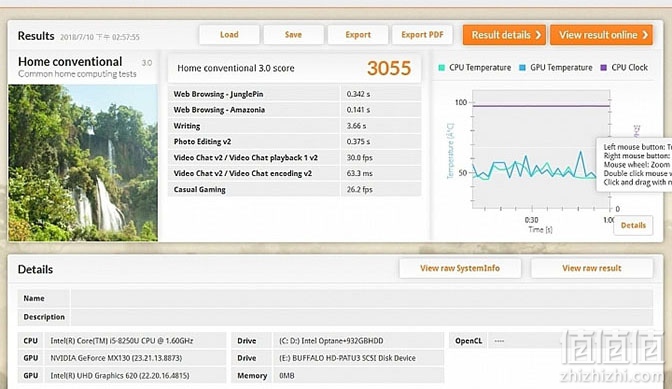Toggle the CPU Clock legend swatch

603,68
